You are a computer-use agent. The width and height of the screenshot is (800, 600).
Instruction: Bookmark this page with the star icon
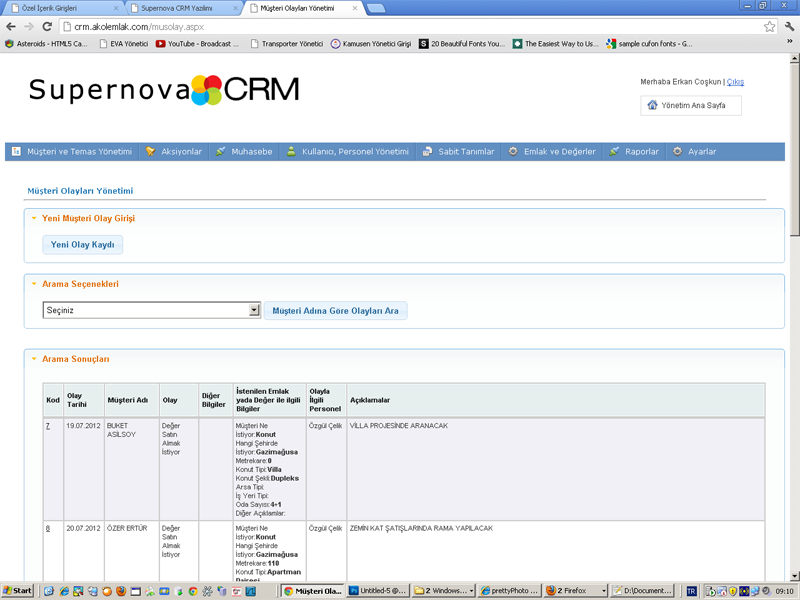769,27
